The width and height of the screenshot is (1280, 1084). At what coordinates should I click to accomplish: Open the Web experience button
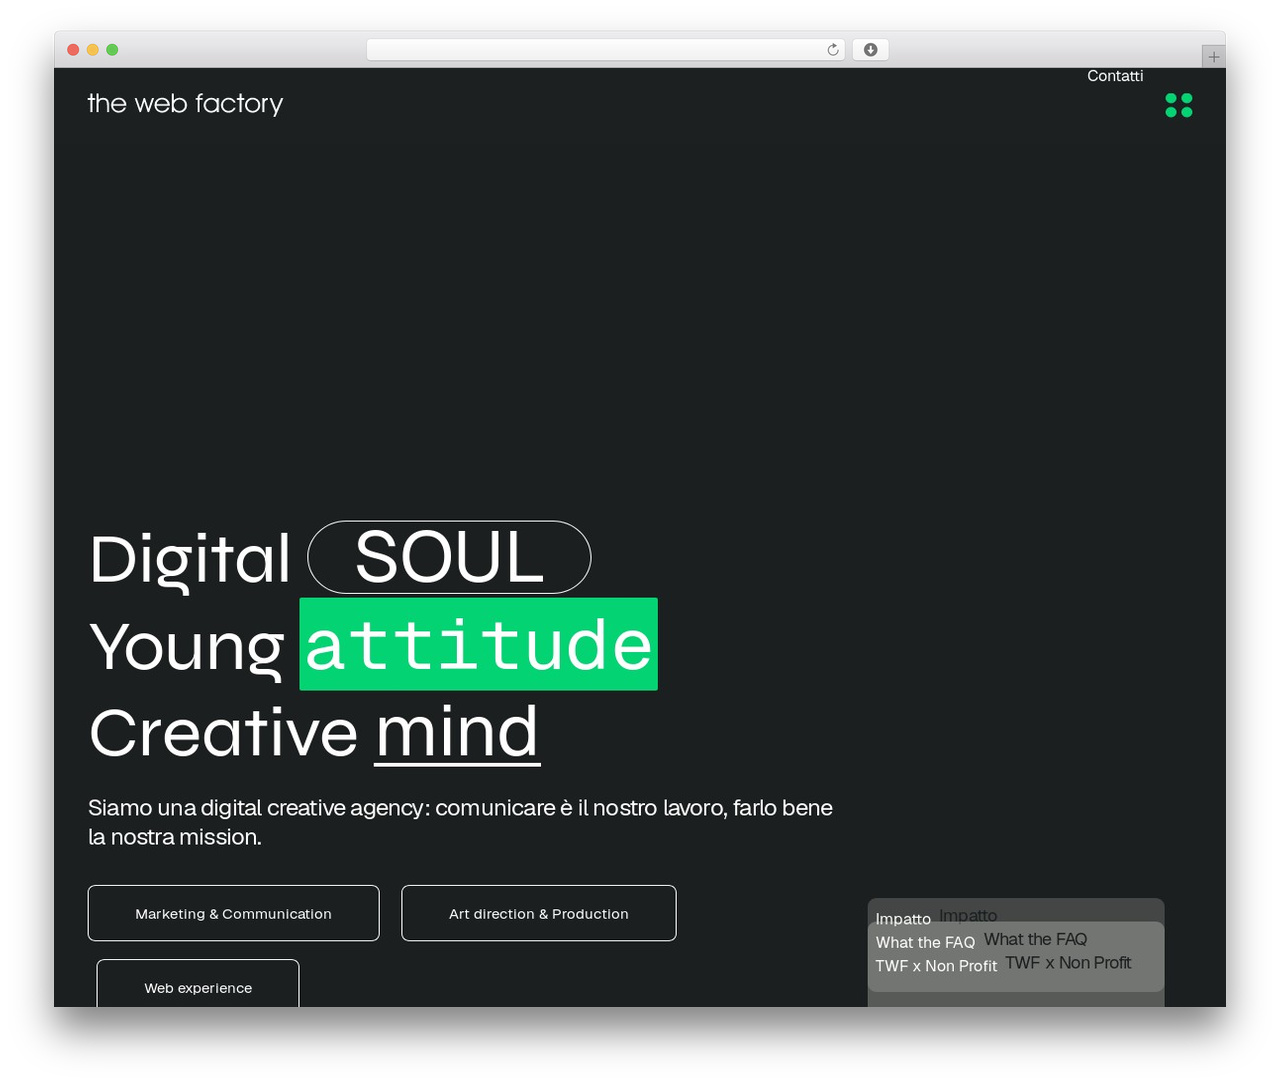[198, 984]
